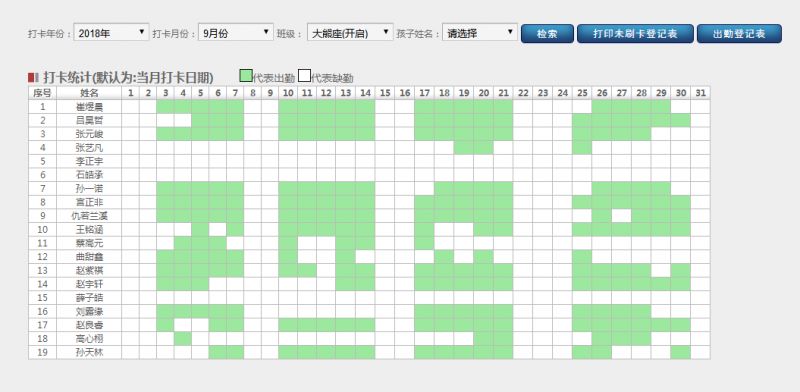This screenshot has height=392, width=800.
Task: Click row number 16 in 序号 column
Action: point(42,311)
